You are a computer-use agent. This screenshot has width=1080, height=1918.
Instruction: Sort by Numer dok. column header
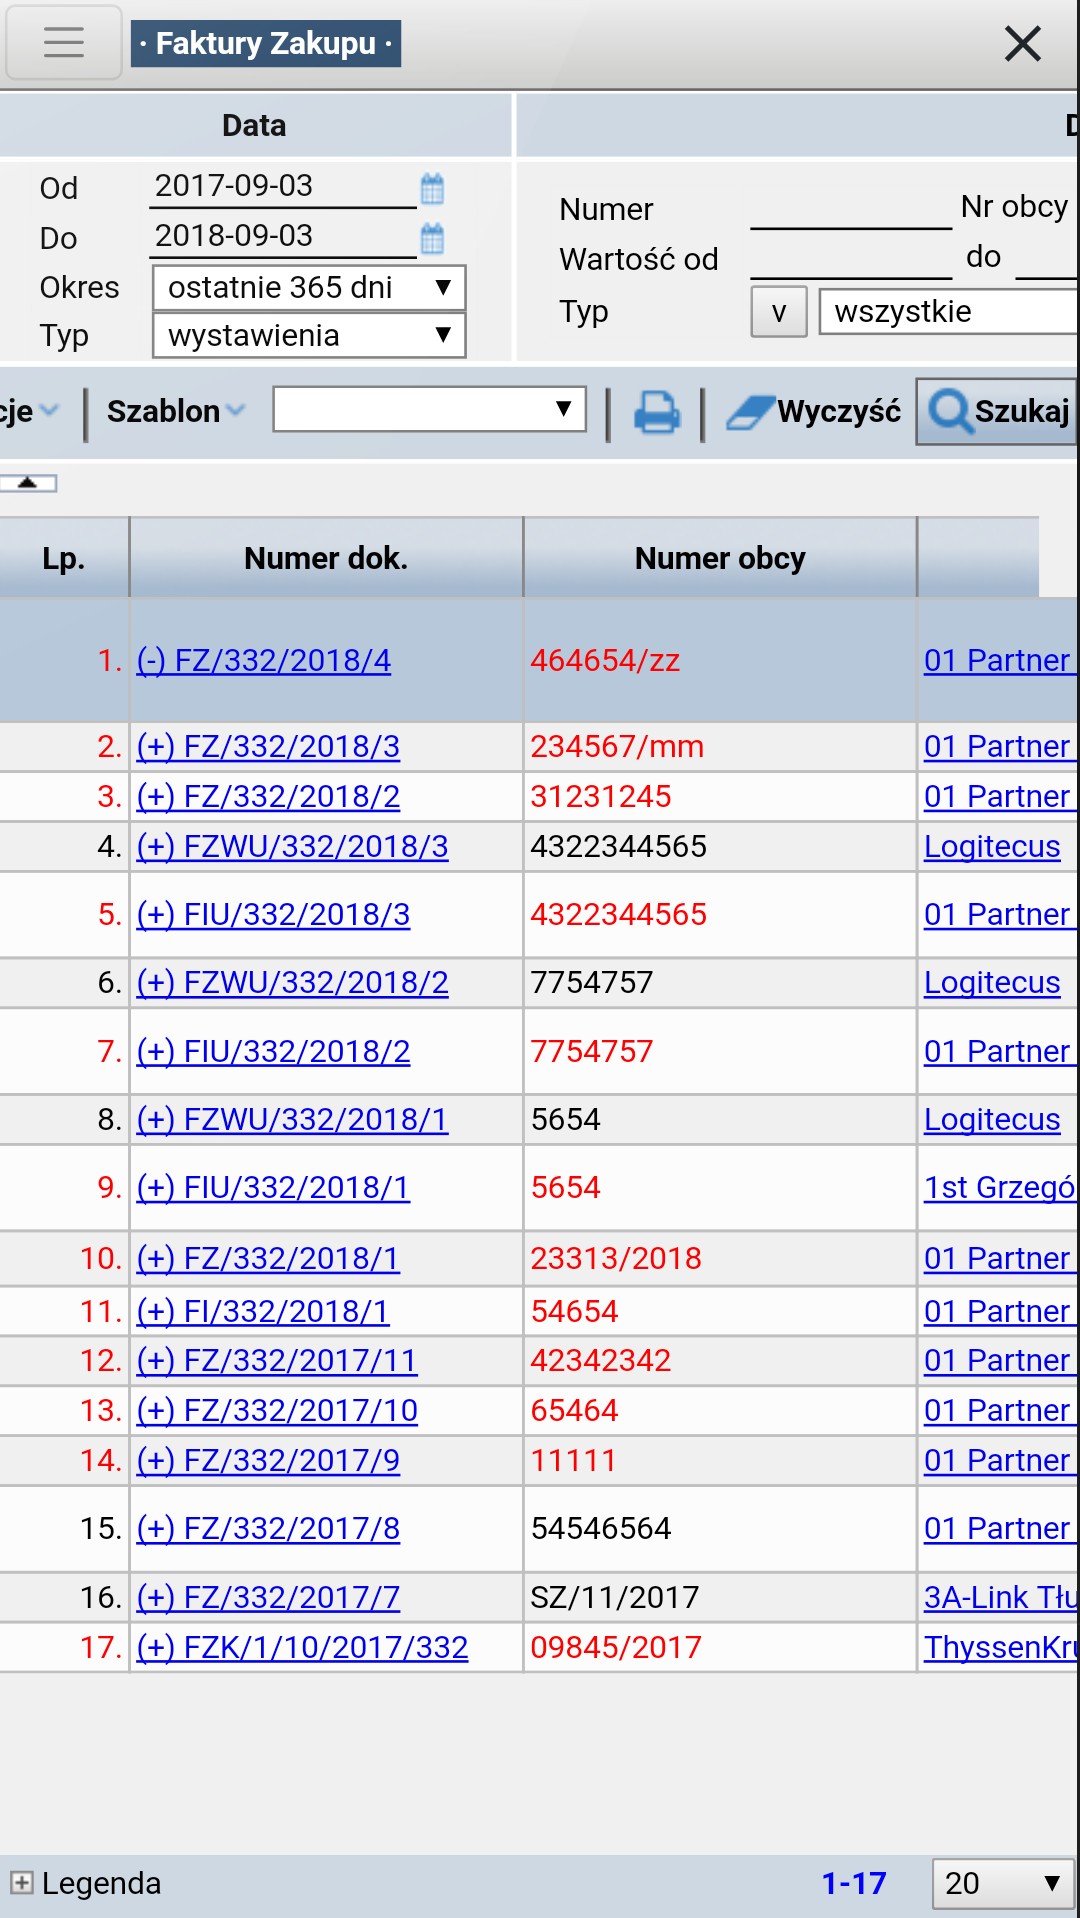[x=325, y=558]
